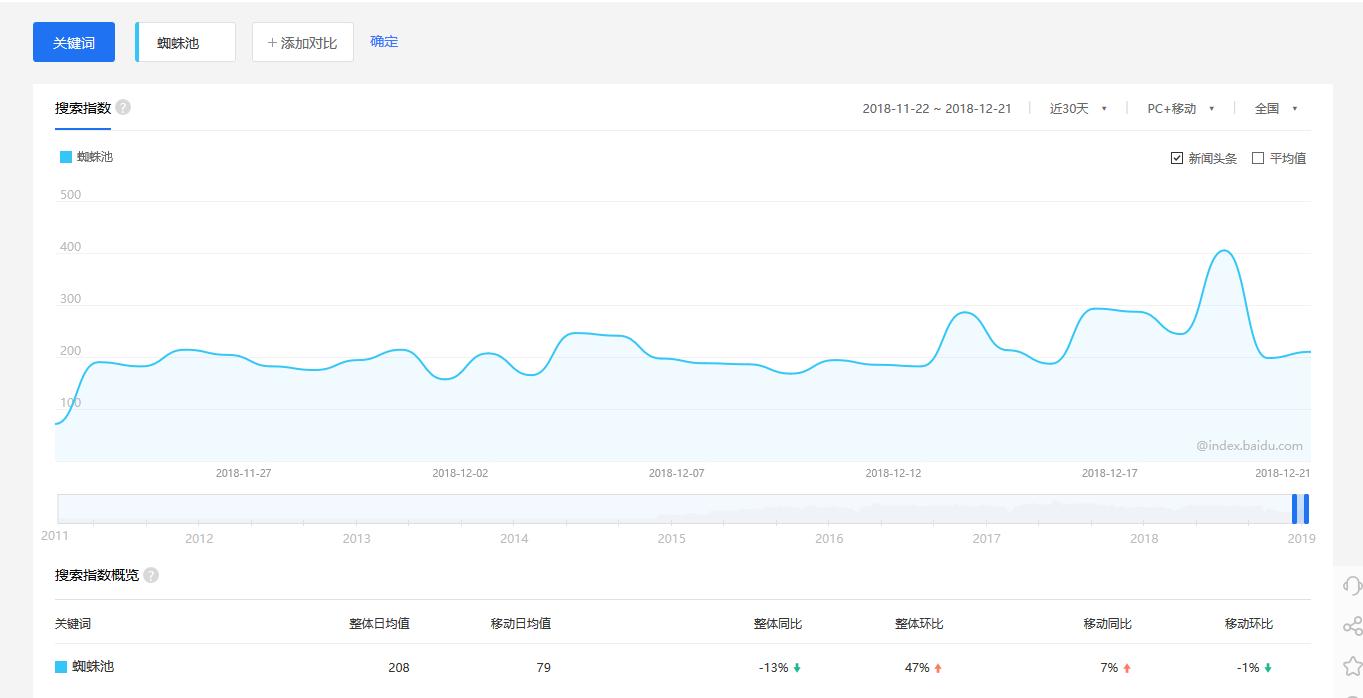The height and width of the screenshot is (698, 1363).
Task: Click the 整体日均值 column header
Action: coord(379,624)
